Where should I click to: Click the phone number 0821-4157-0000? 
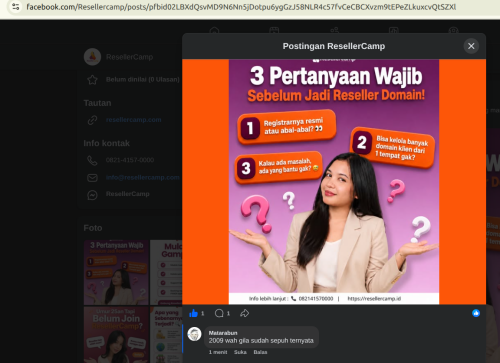[130, 160]
